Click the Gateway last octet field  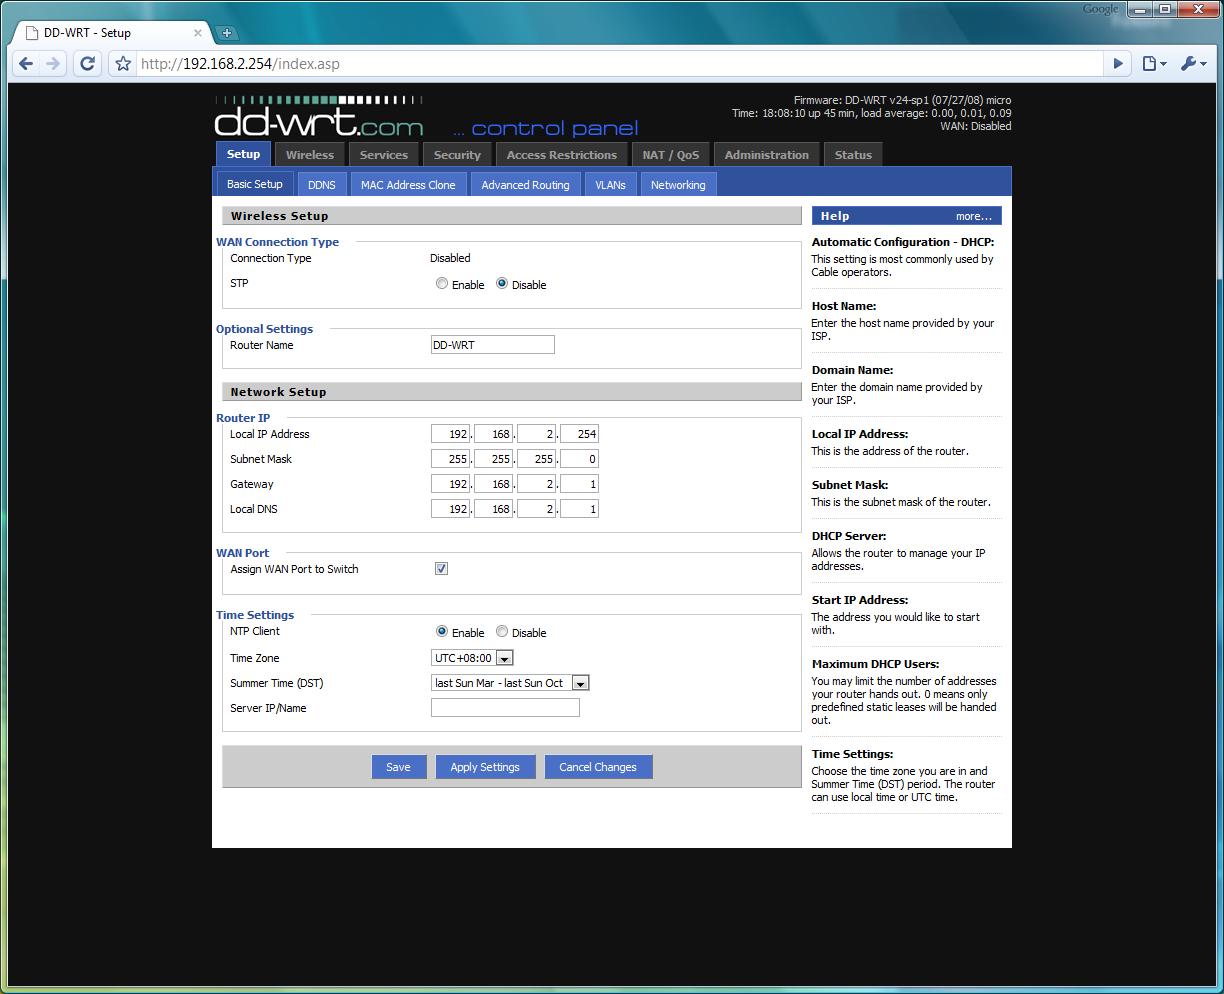click(579, 484)
